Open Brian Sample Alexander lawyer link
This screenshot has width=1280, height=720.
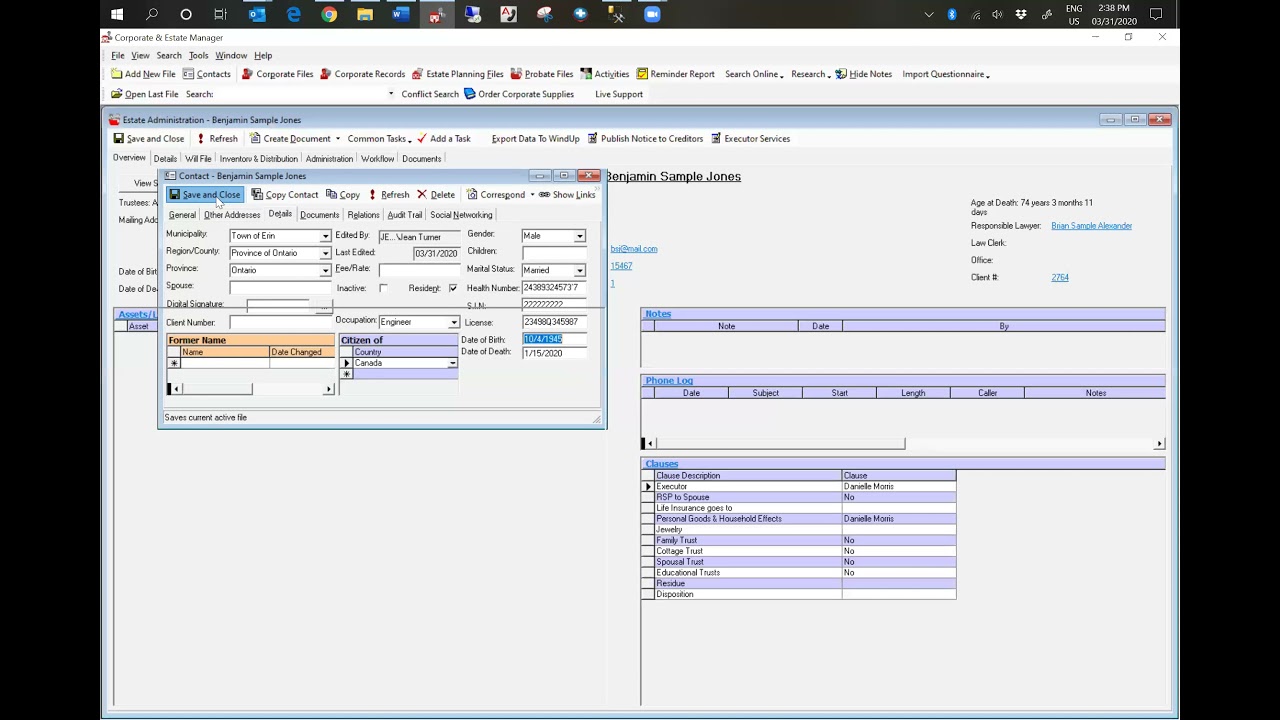(x=1091, y=226)
